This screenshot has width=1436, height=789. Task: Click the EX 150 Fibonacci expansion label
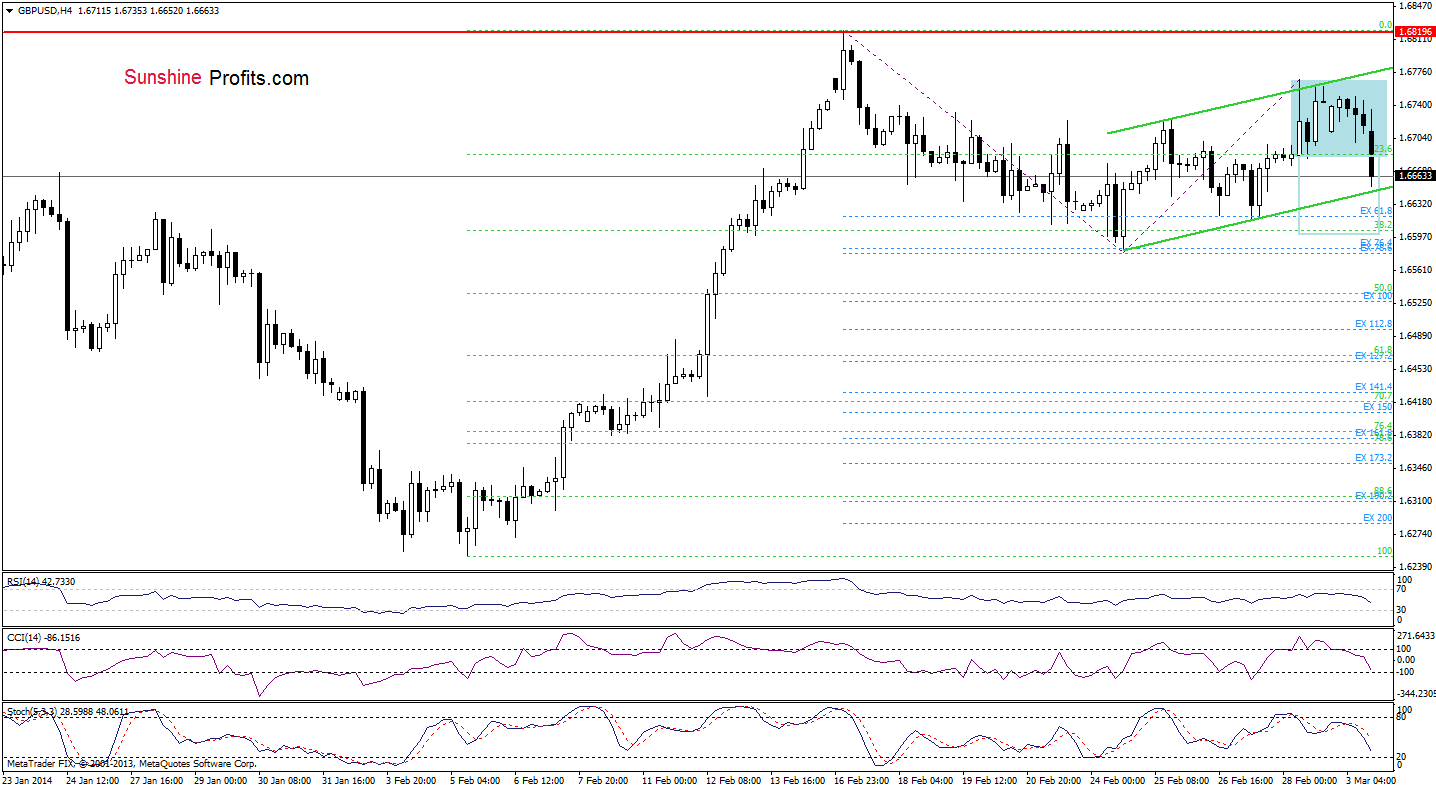[1378, 407]
